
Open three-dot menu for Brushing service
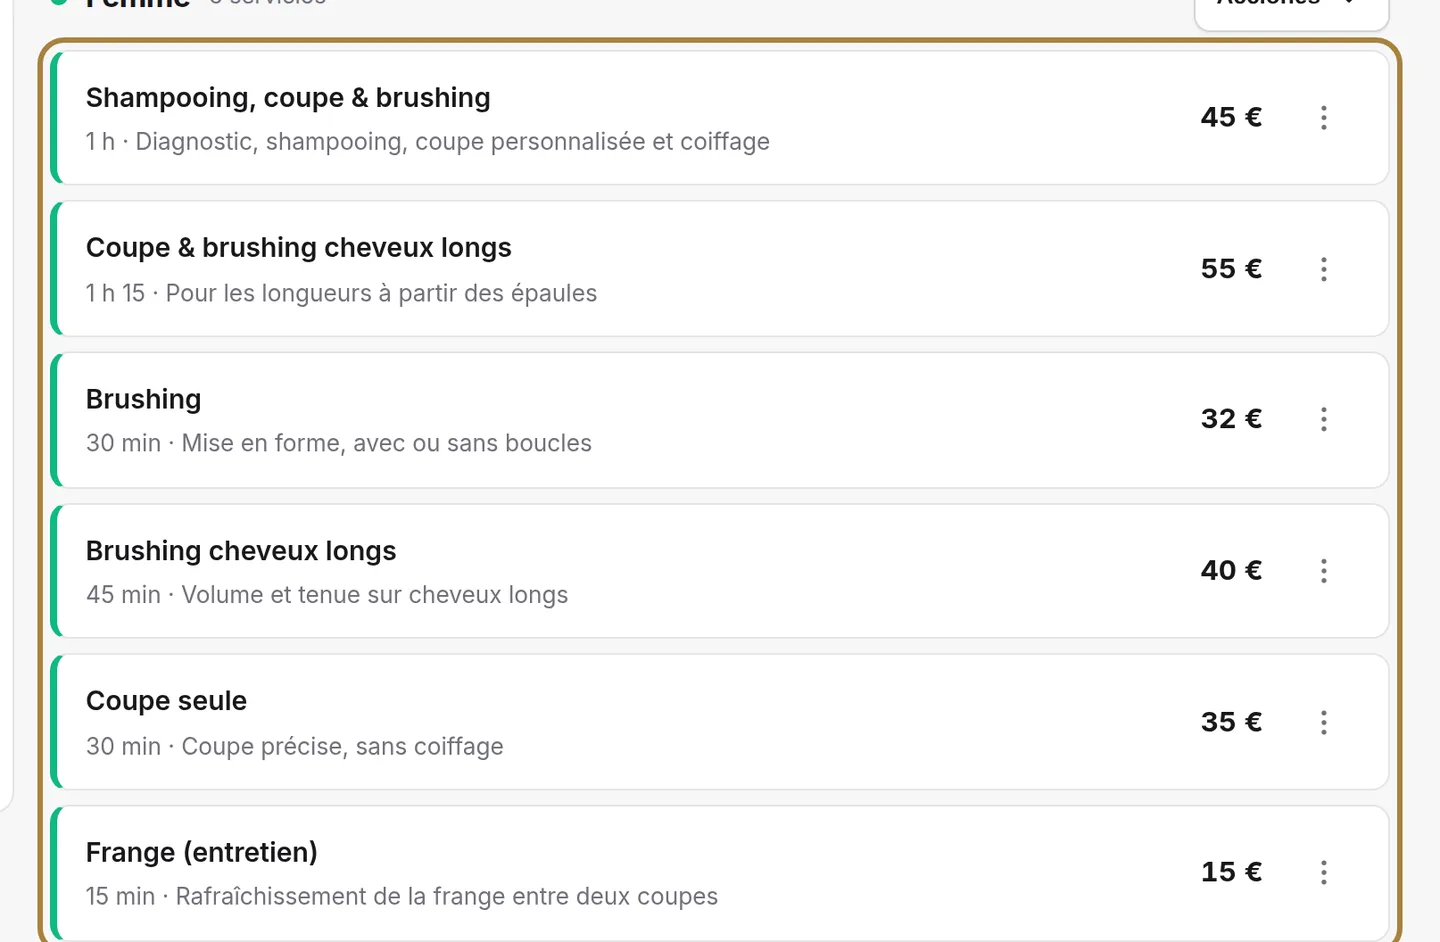coord(1323,419)
